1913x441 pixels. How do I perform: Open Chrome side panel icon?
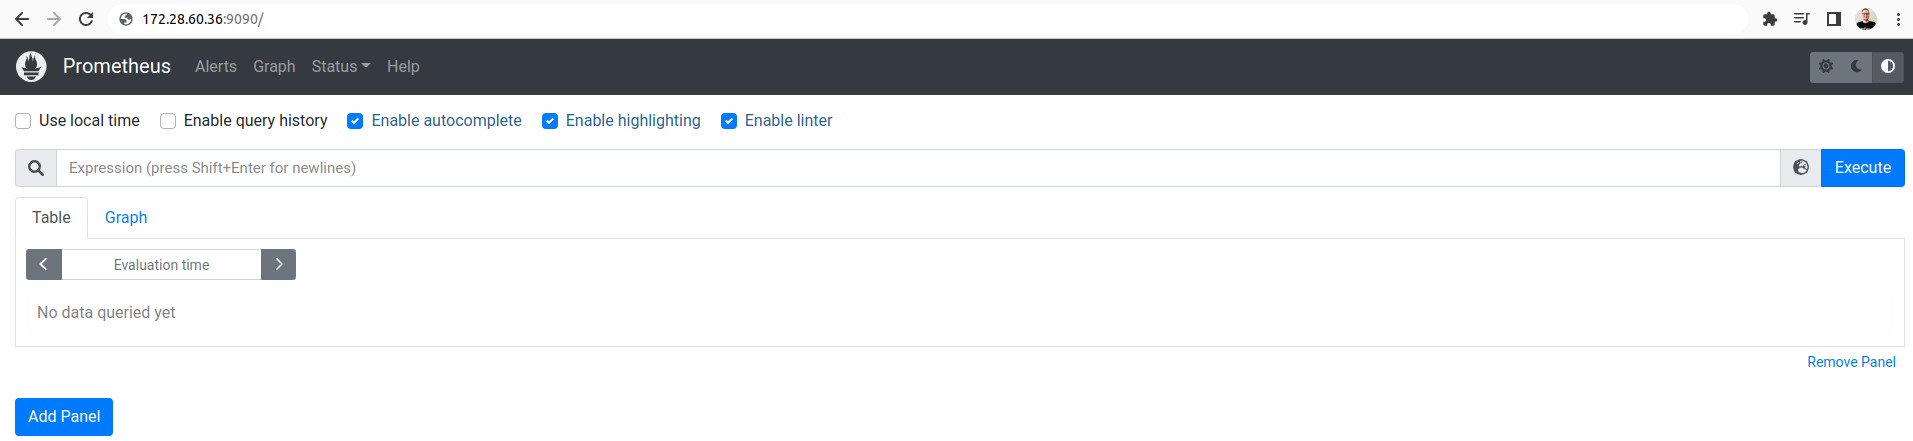tap(1834, 19)
